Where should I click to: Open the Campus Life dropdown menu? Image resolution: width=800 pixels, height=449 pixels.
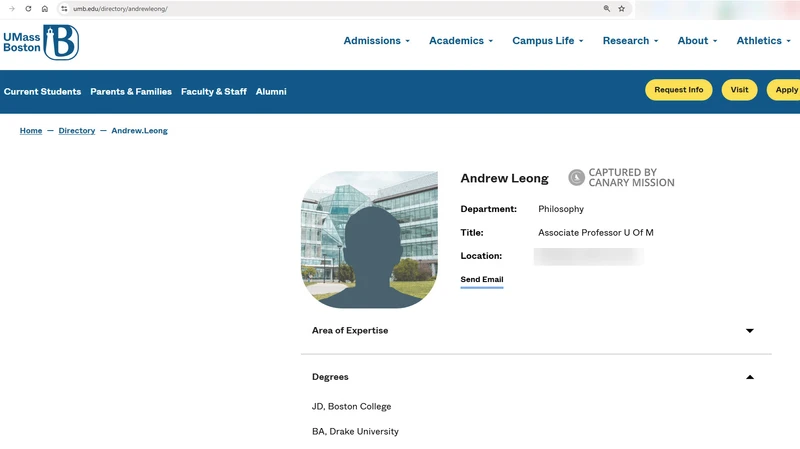pos(547,41)
